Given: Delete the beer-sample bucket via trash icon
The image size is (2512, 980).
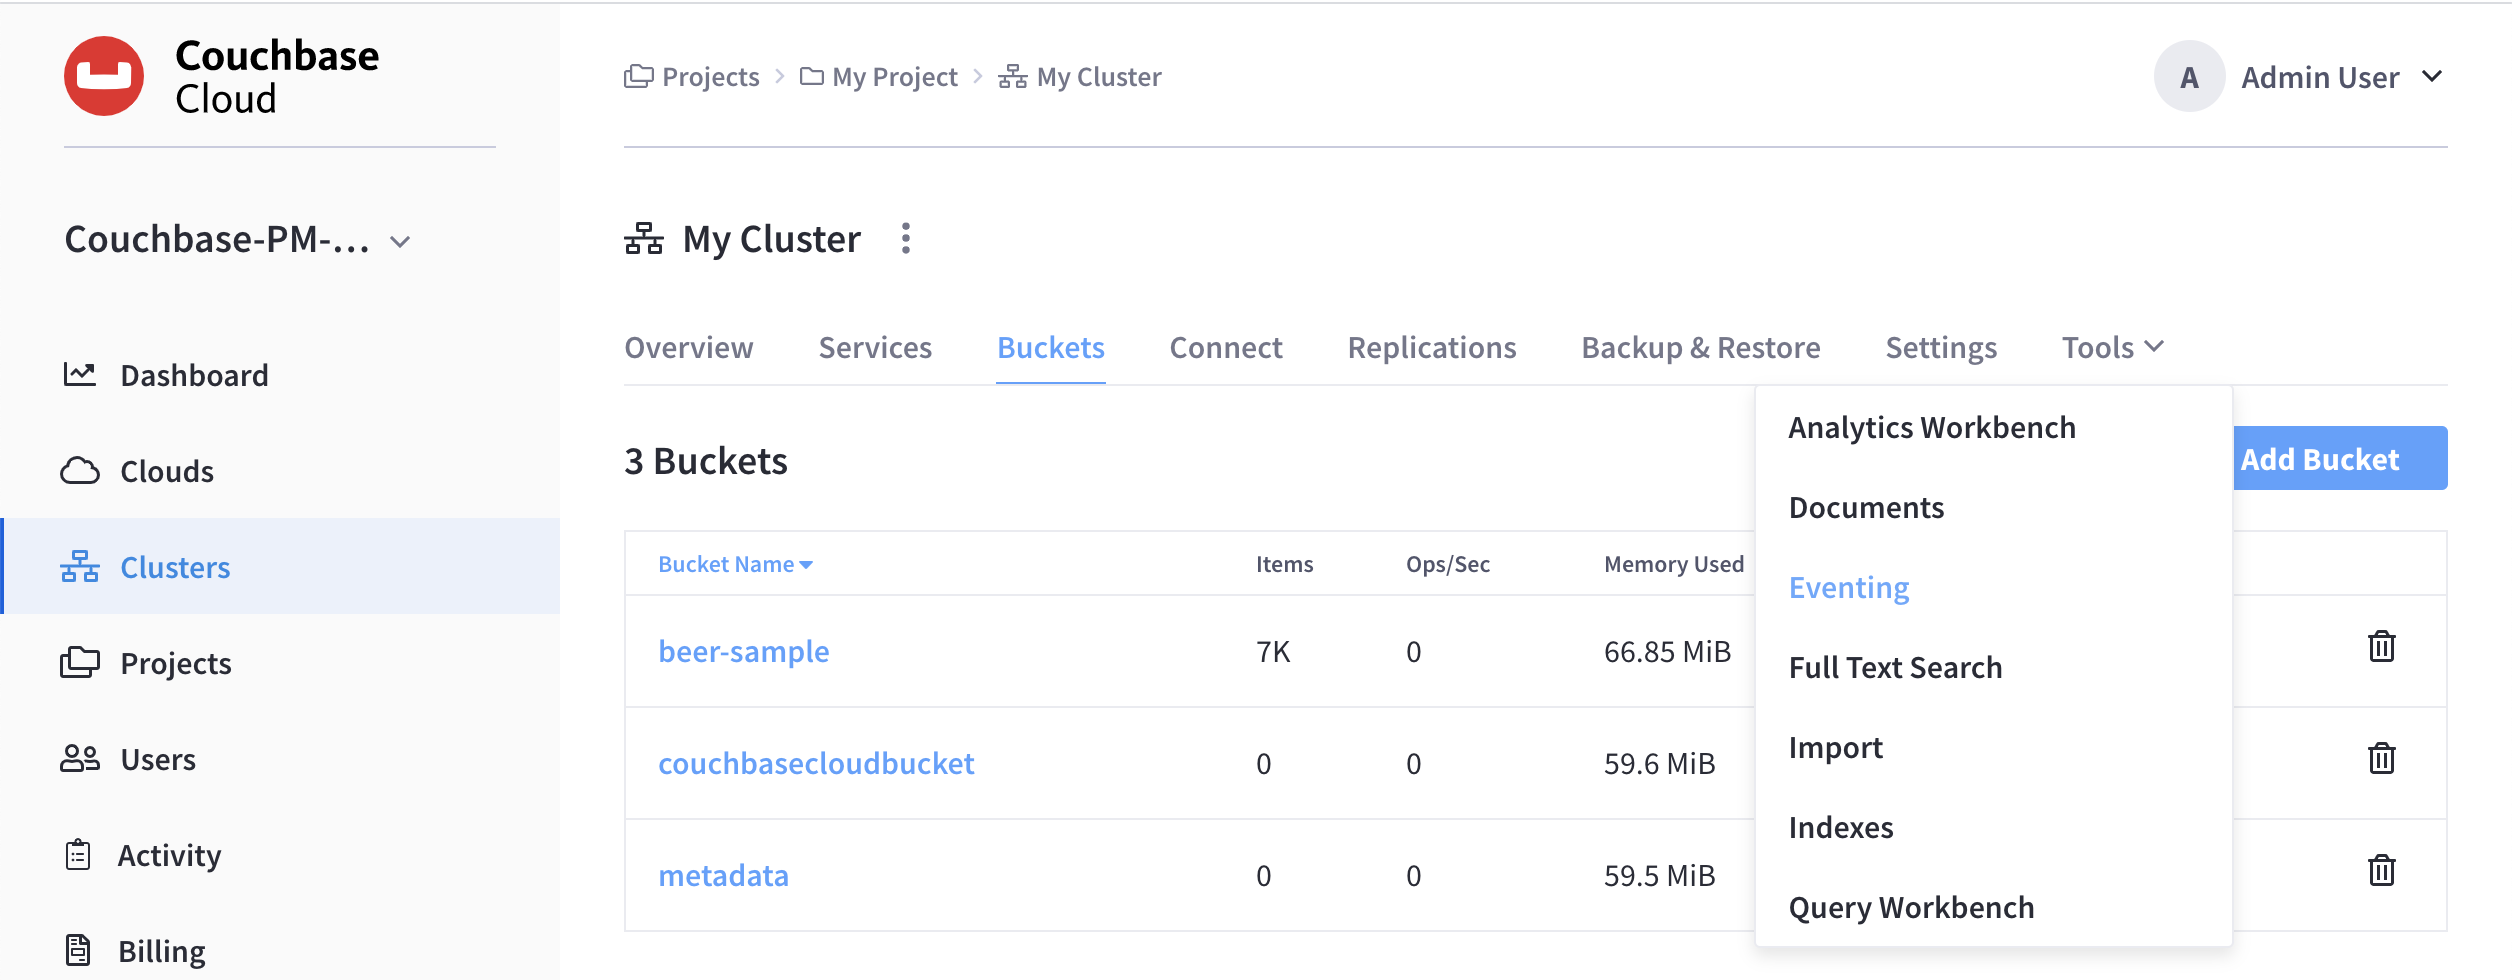Looking at the screenshot, I should click(2381, 647).
